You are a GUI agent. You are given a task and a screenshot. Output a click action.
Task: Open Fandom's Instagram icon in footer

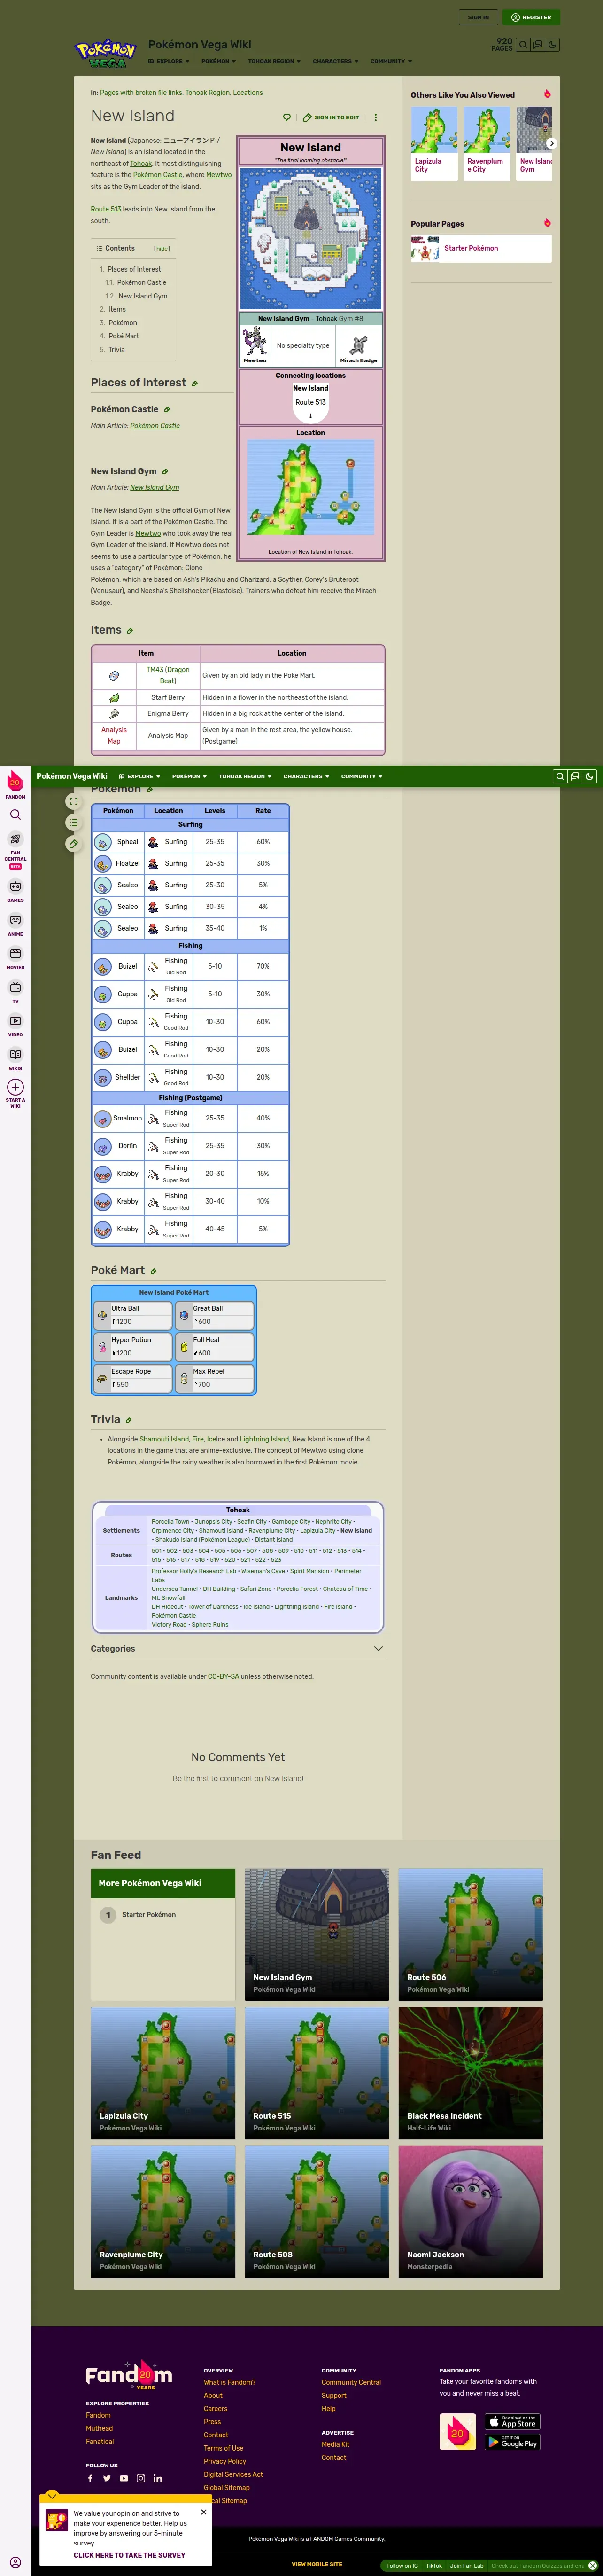(141, 2478)
